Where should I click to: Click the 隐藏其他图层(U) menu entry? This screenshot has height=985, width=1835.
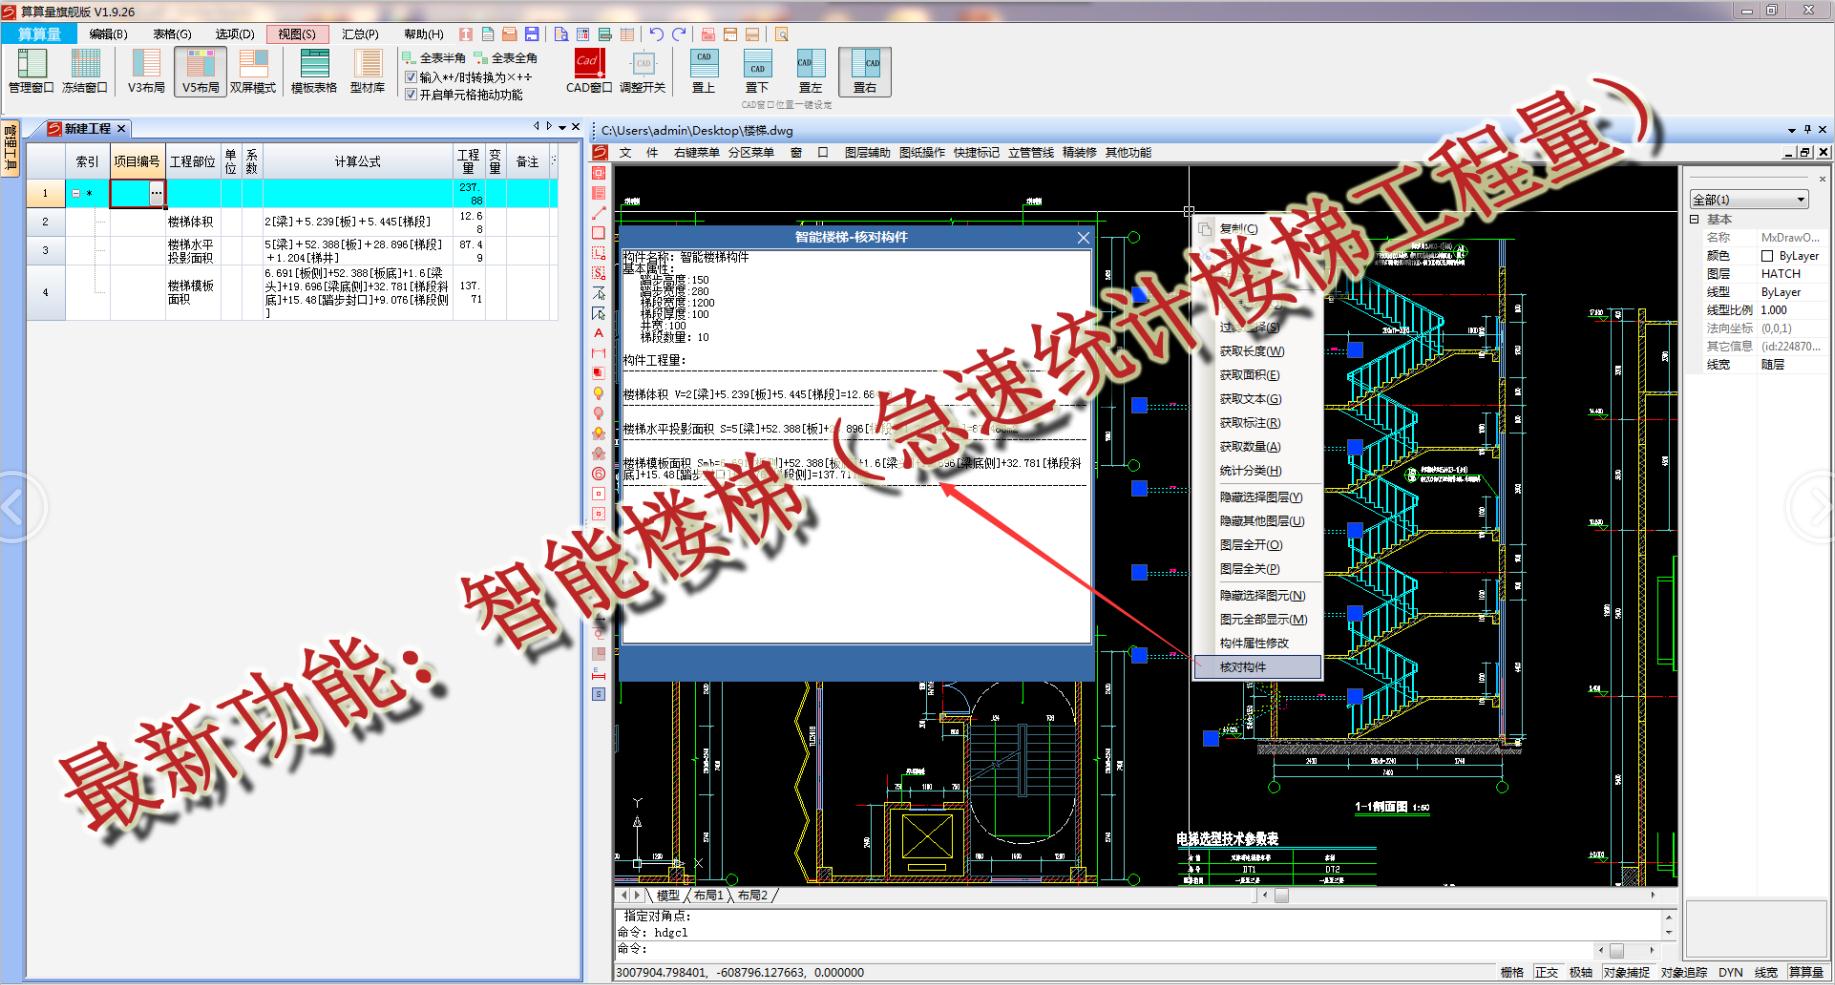click(x=1257, y=521)
